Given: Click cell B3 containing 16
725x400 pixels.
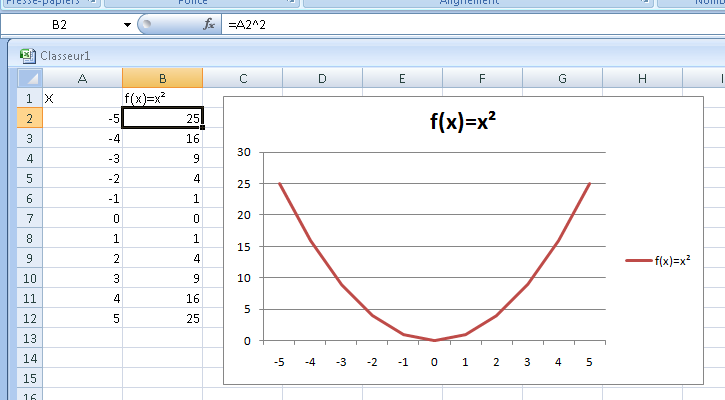Looking at the screenshot, I should 162,138.
